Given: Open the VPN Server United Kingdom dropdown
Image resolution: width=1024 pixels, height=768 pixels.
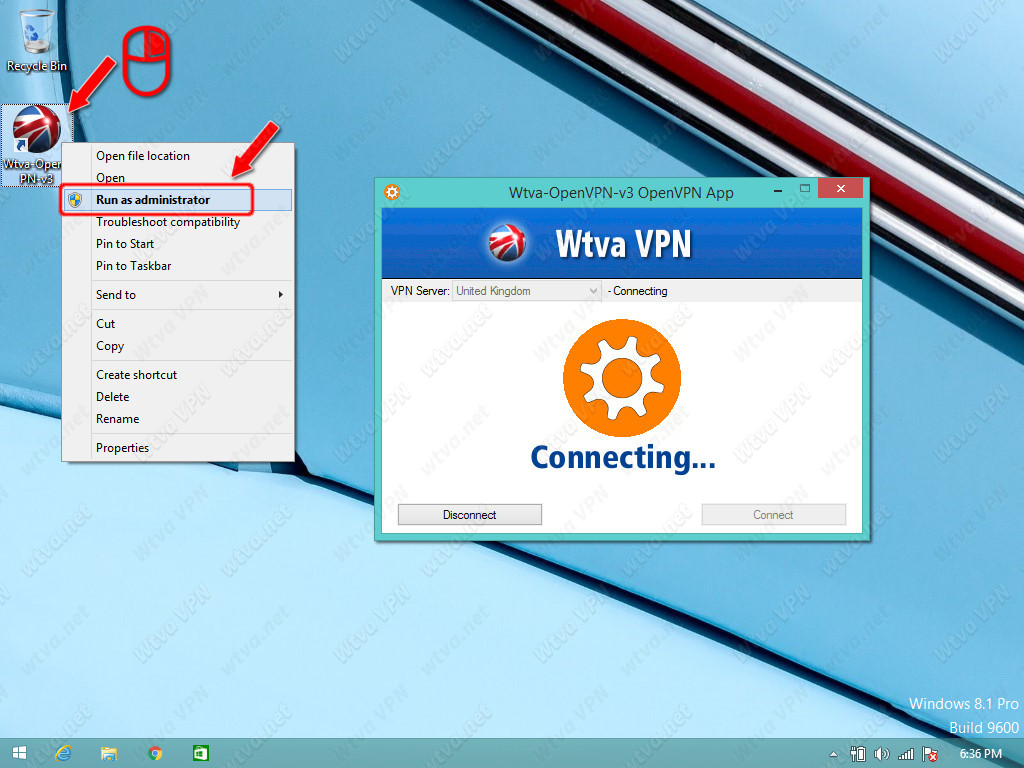Looking at the screenshot, I should 526,291.
